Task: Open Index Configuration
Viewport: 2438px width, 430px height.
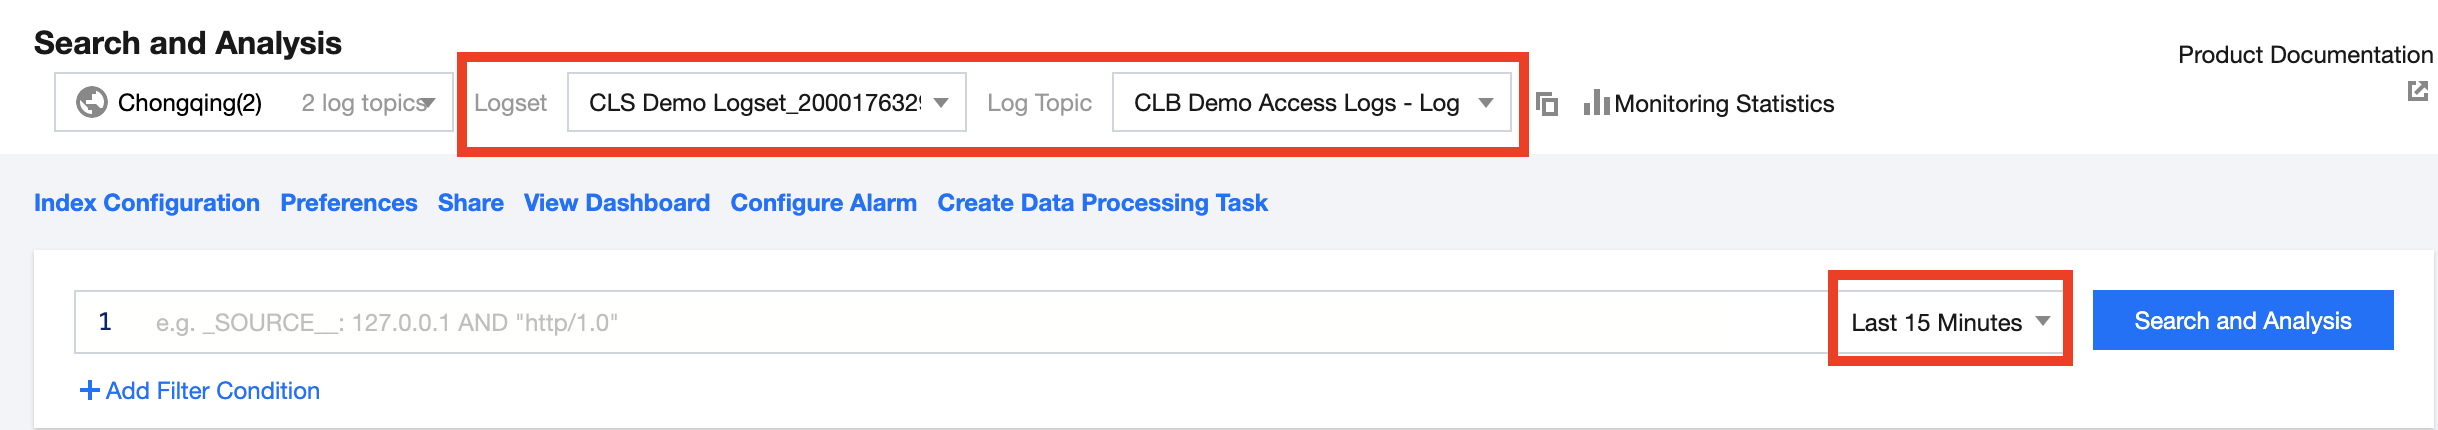Action: (x=147, y=203)
